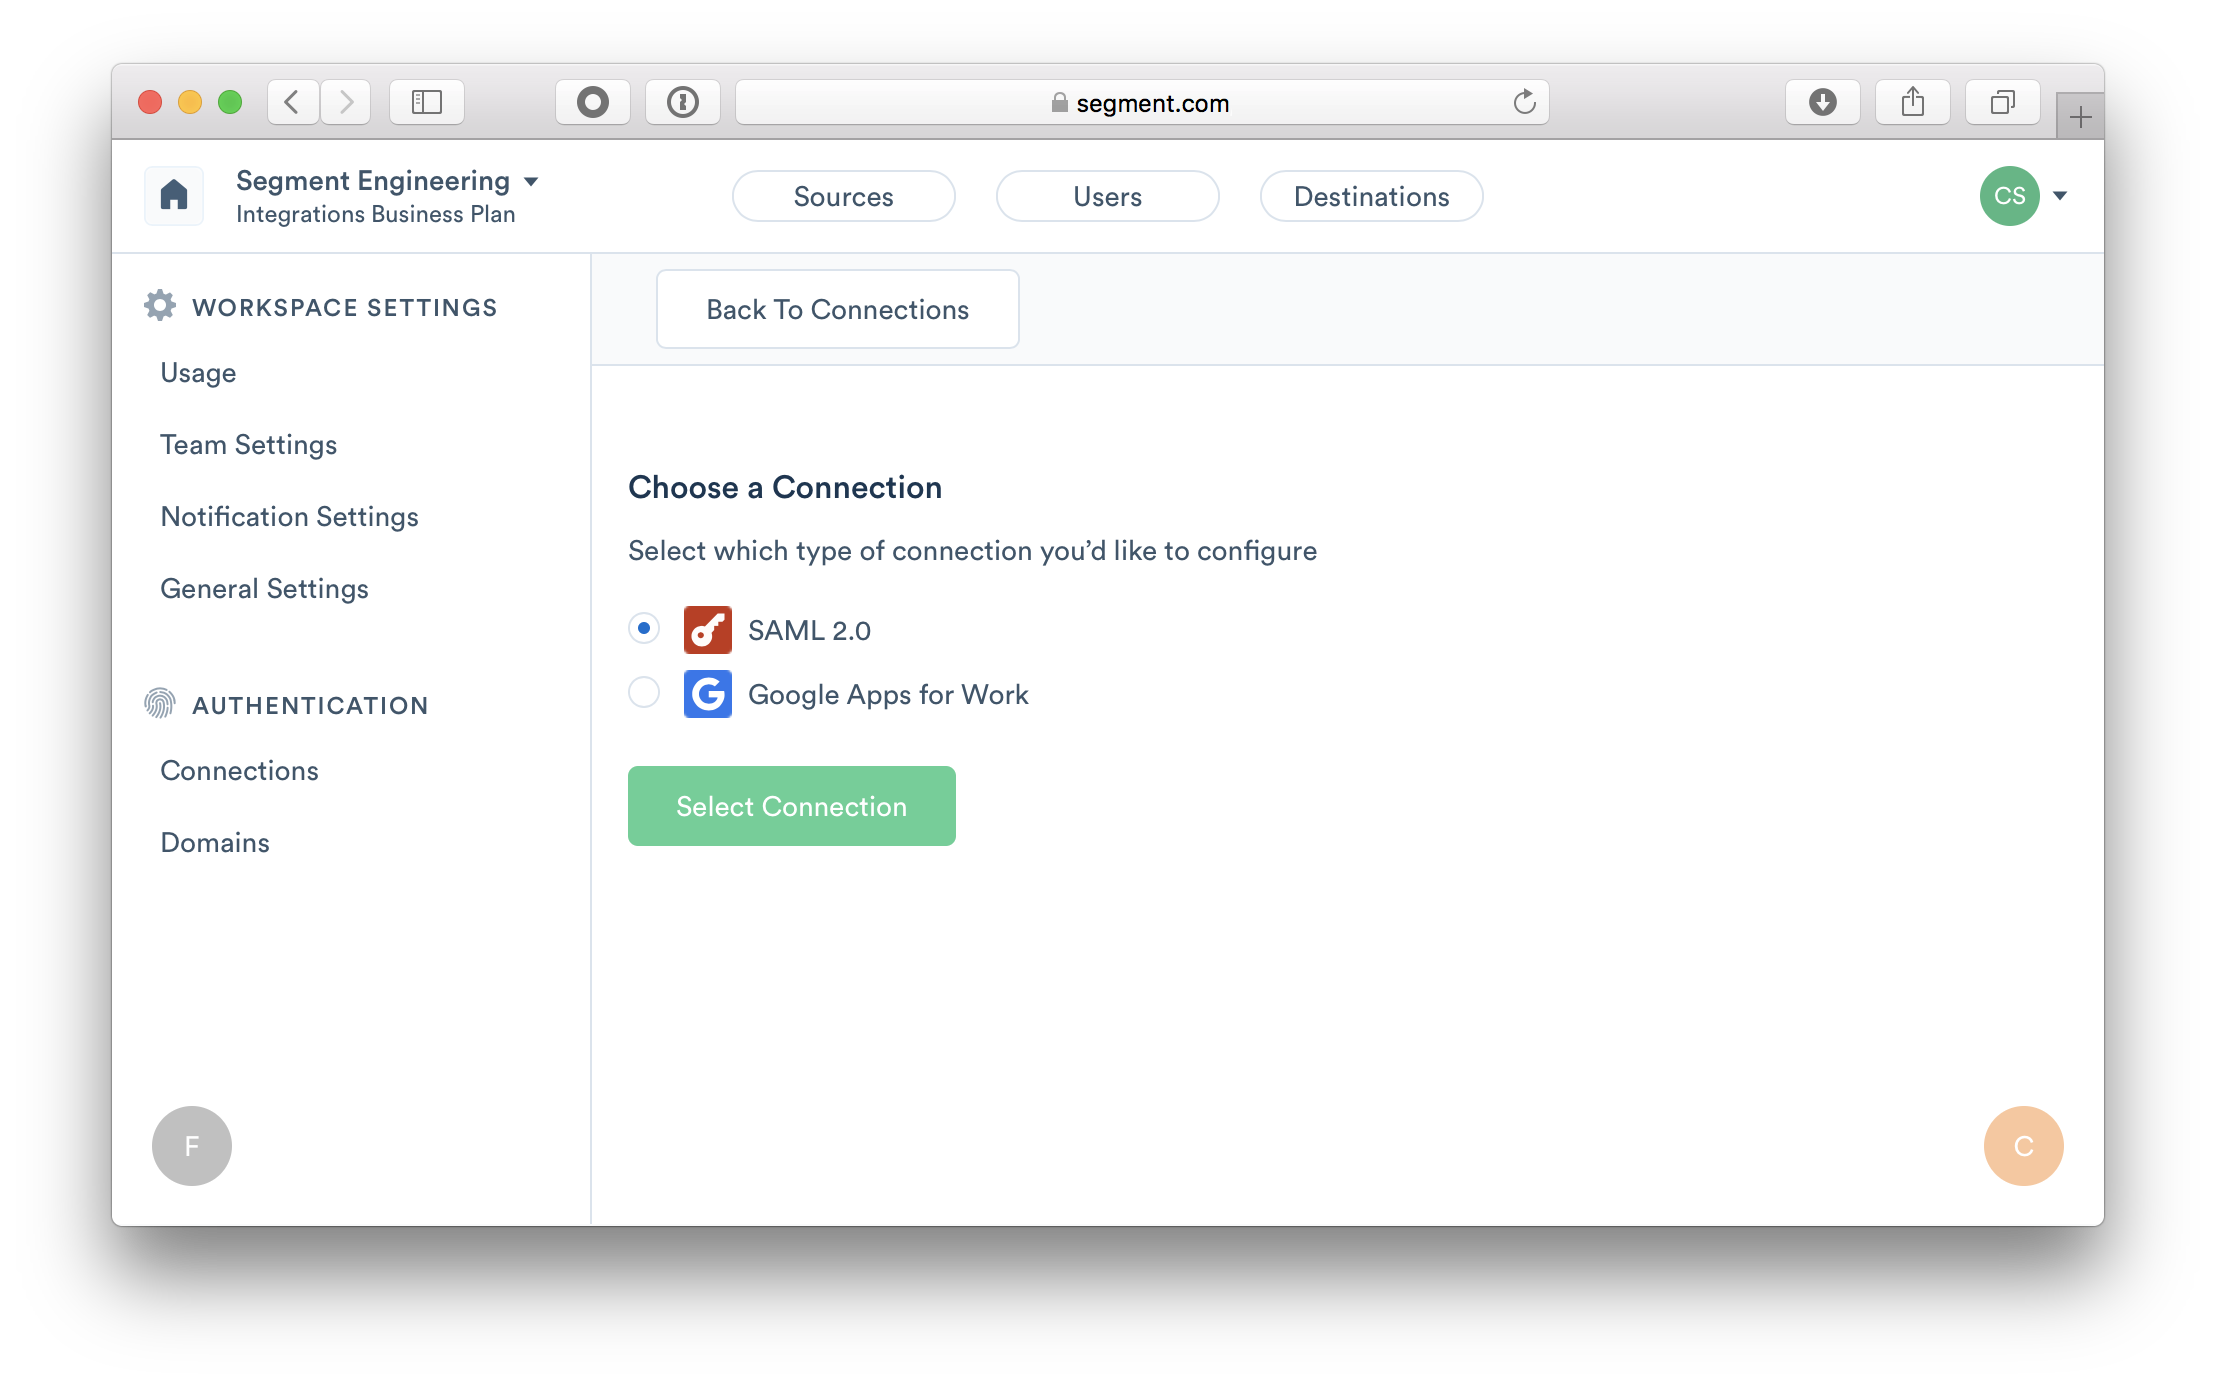Click the Google Apps G icon
Viewport: 2216px width, 1386px height.
point(708,694)
